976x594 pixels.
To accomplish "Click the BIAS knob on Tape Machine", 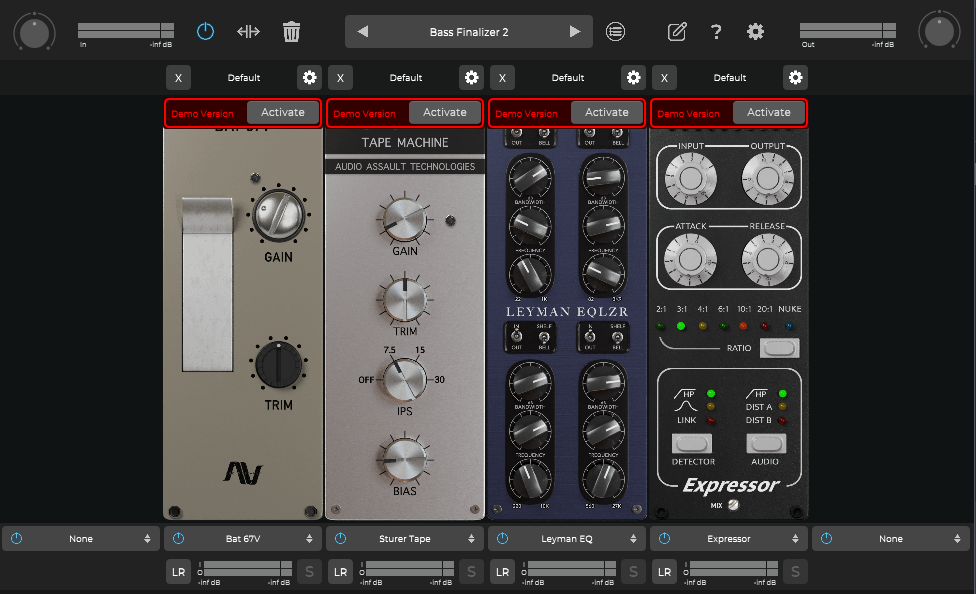I will 405,460.
